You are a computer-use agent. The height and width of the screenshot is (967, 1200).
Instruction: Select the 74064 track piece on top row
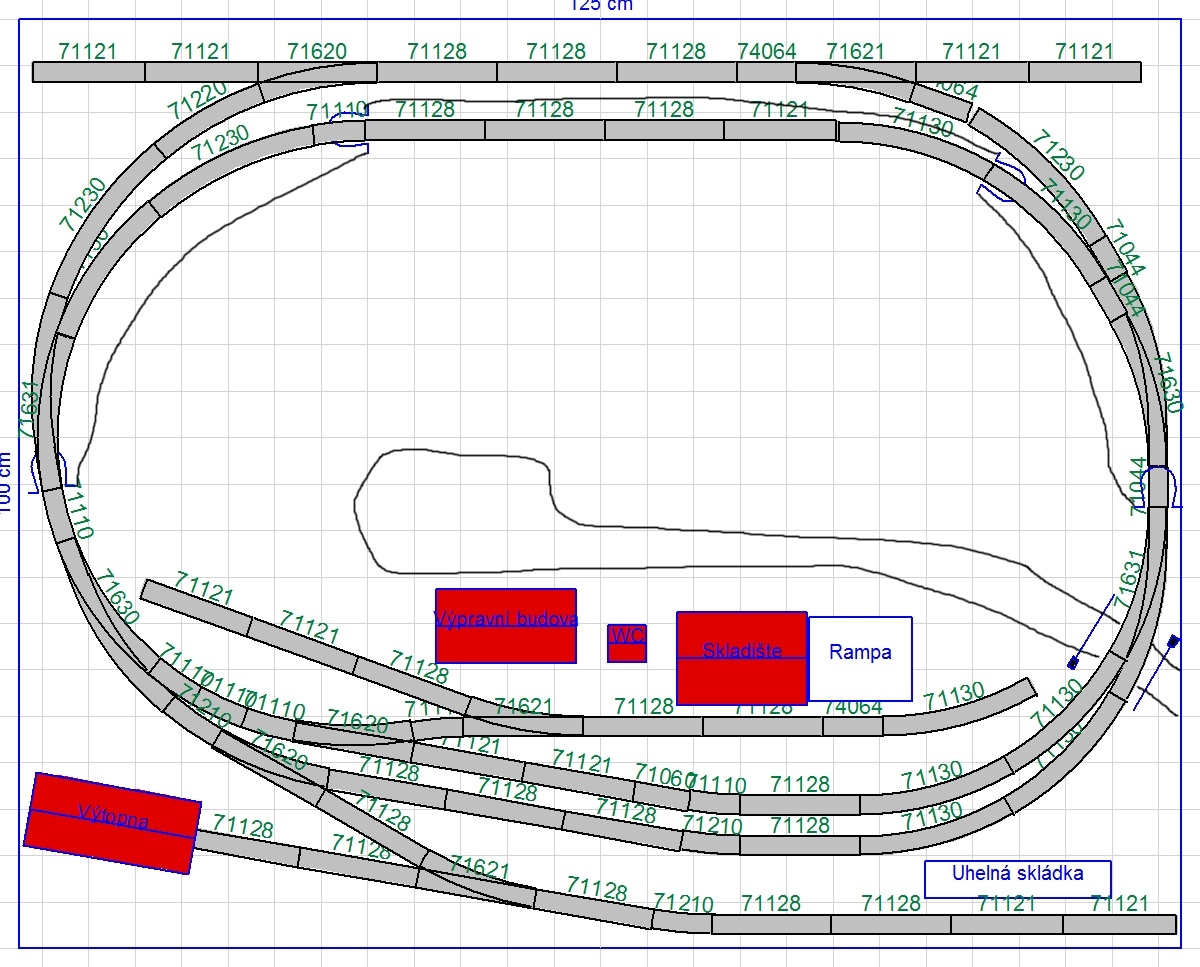pyautogui.click(x=767, y=72)
